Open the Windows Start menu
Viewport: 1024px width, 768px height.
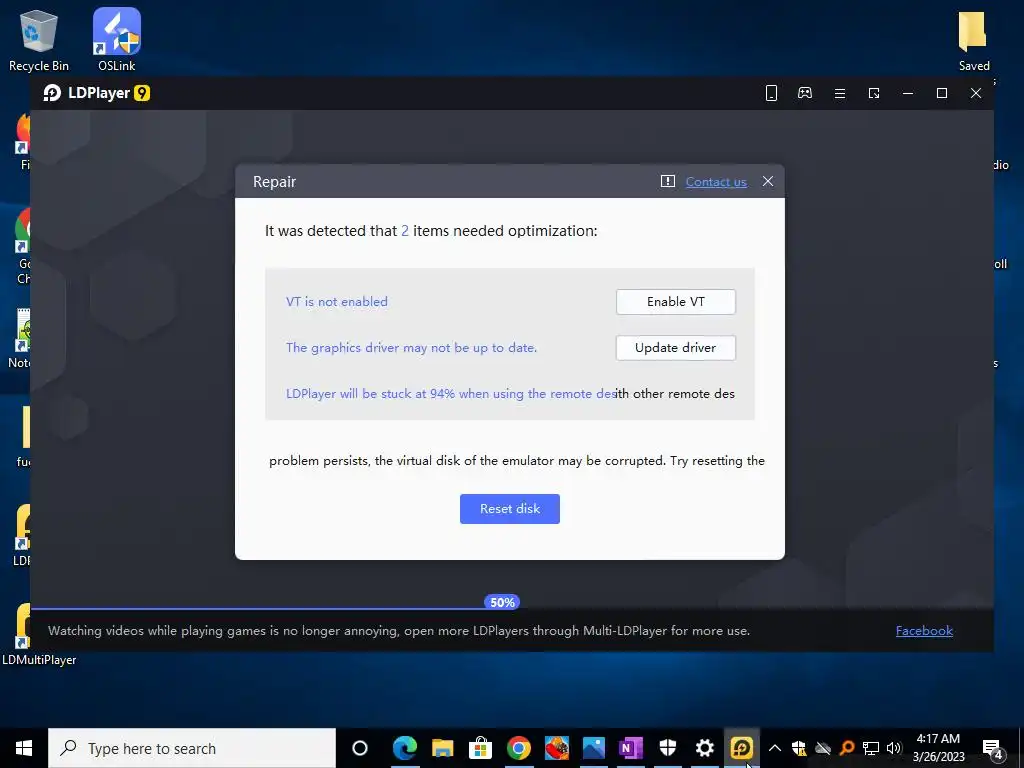click(24, 748)
